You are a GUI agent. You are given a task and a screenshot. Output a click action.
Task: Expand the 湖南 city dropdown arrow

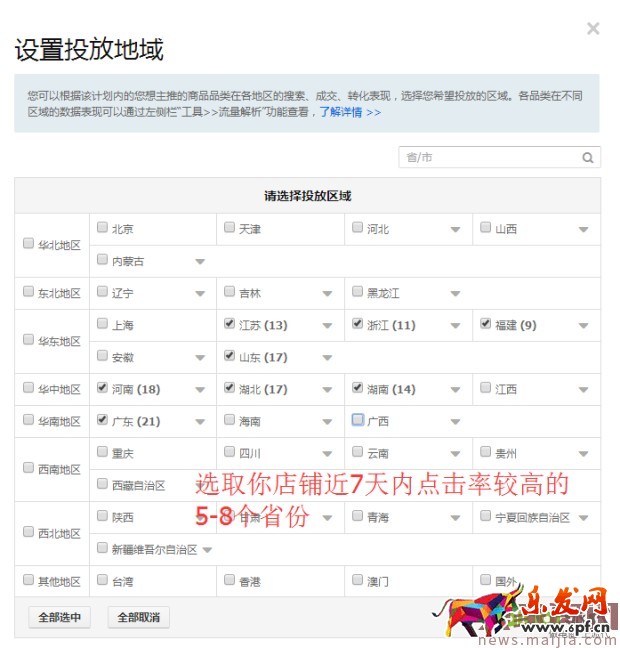[455, 390]
